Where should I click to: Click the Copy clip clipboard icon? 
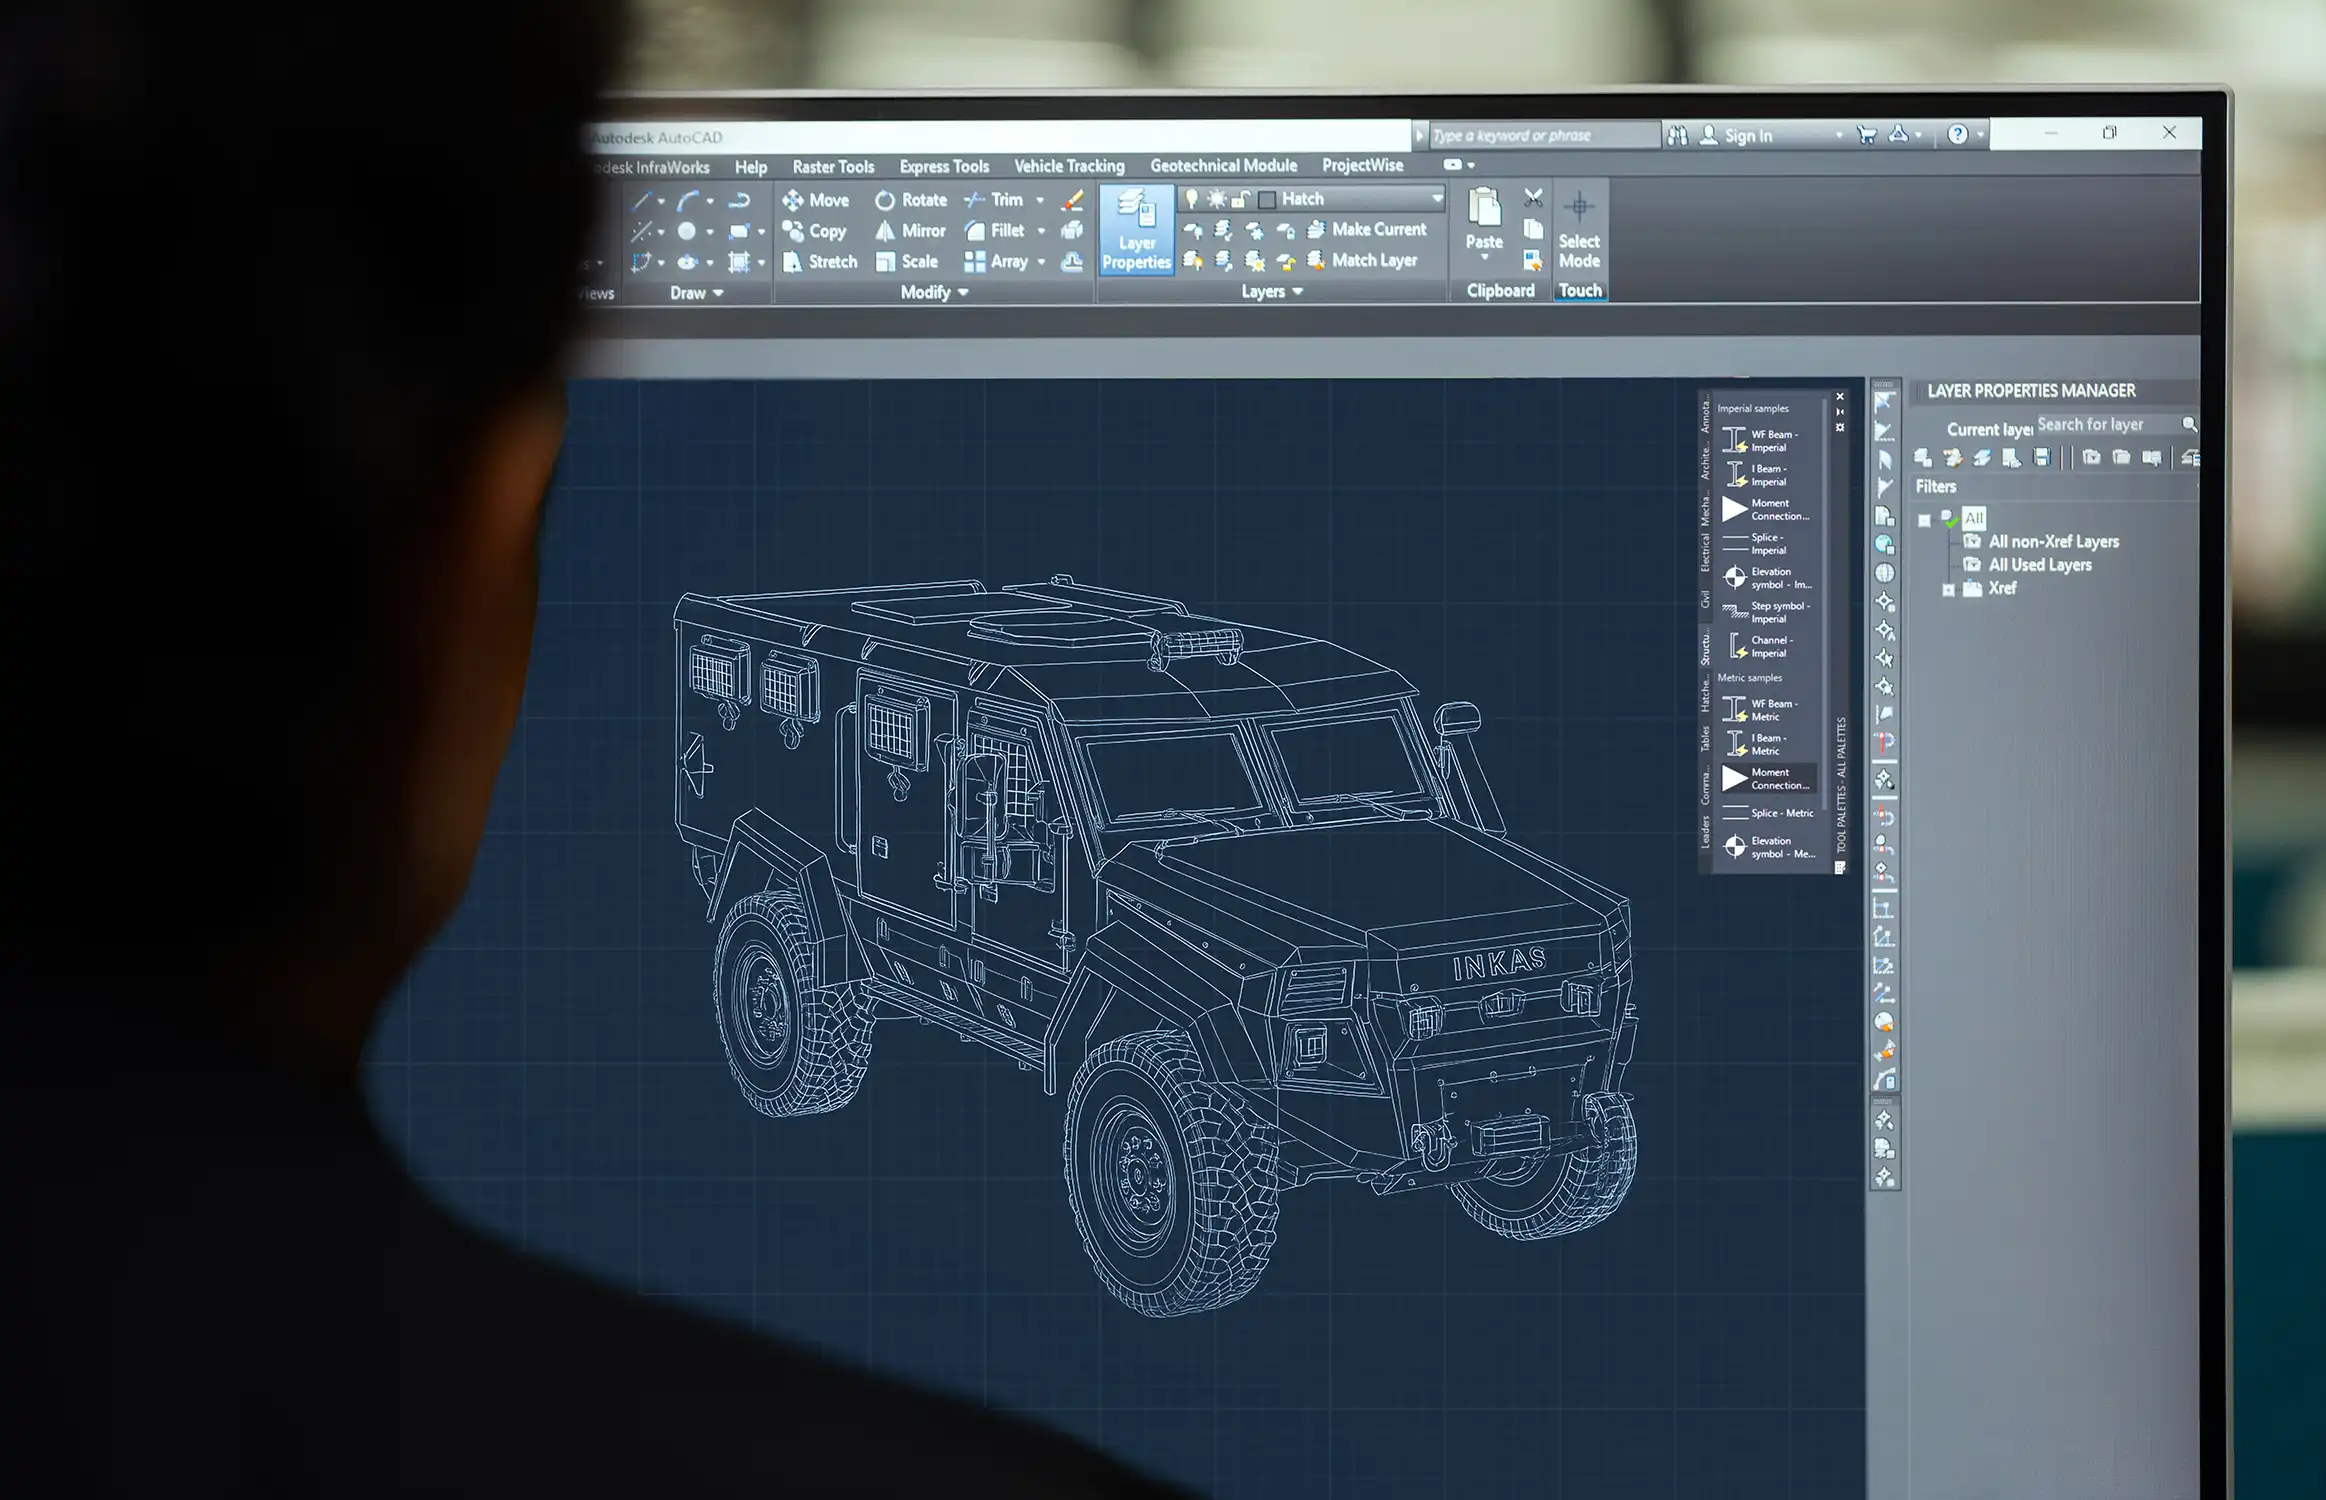pos(1533,229)
